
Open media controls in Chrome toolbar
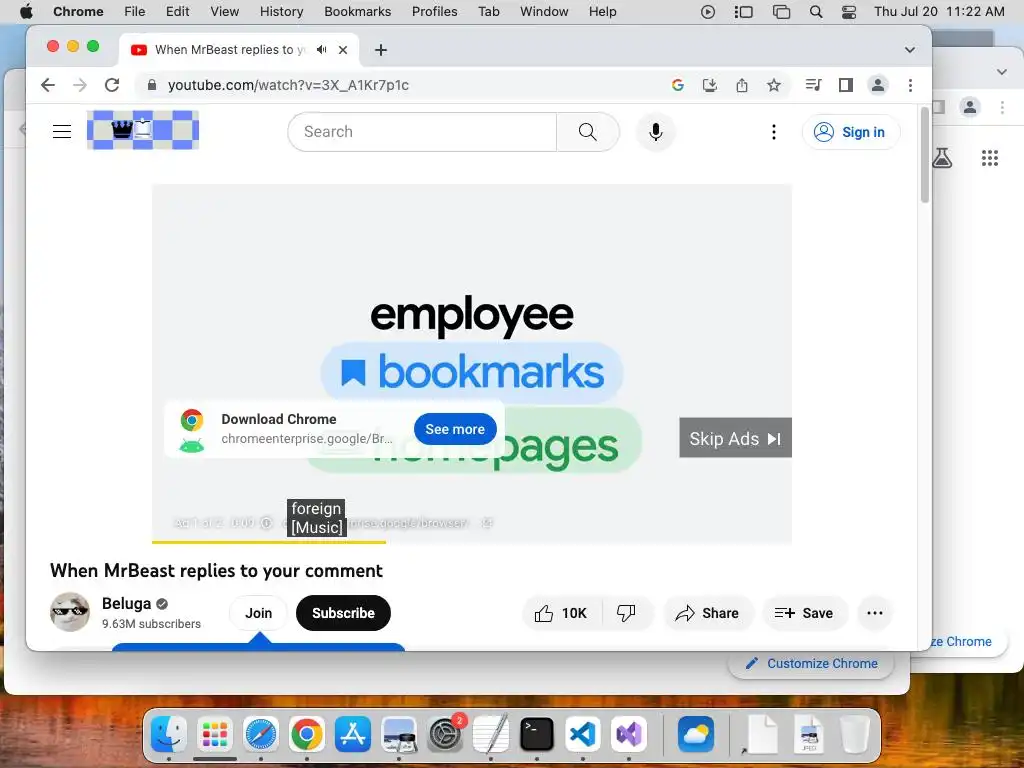click(x=813, y=85)
